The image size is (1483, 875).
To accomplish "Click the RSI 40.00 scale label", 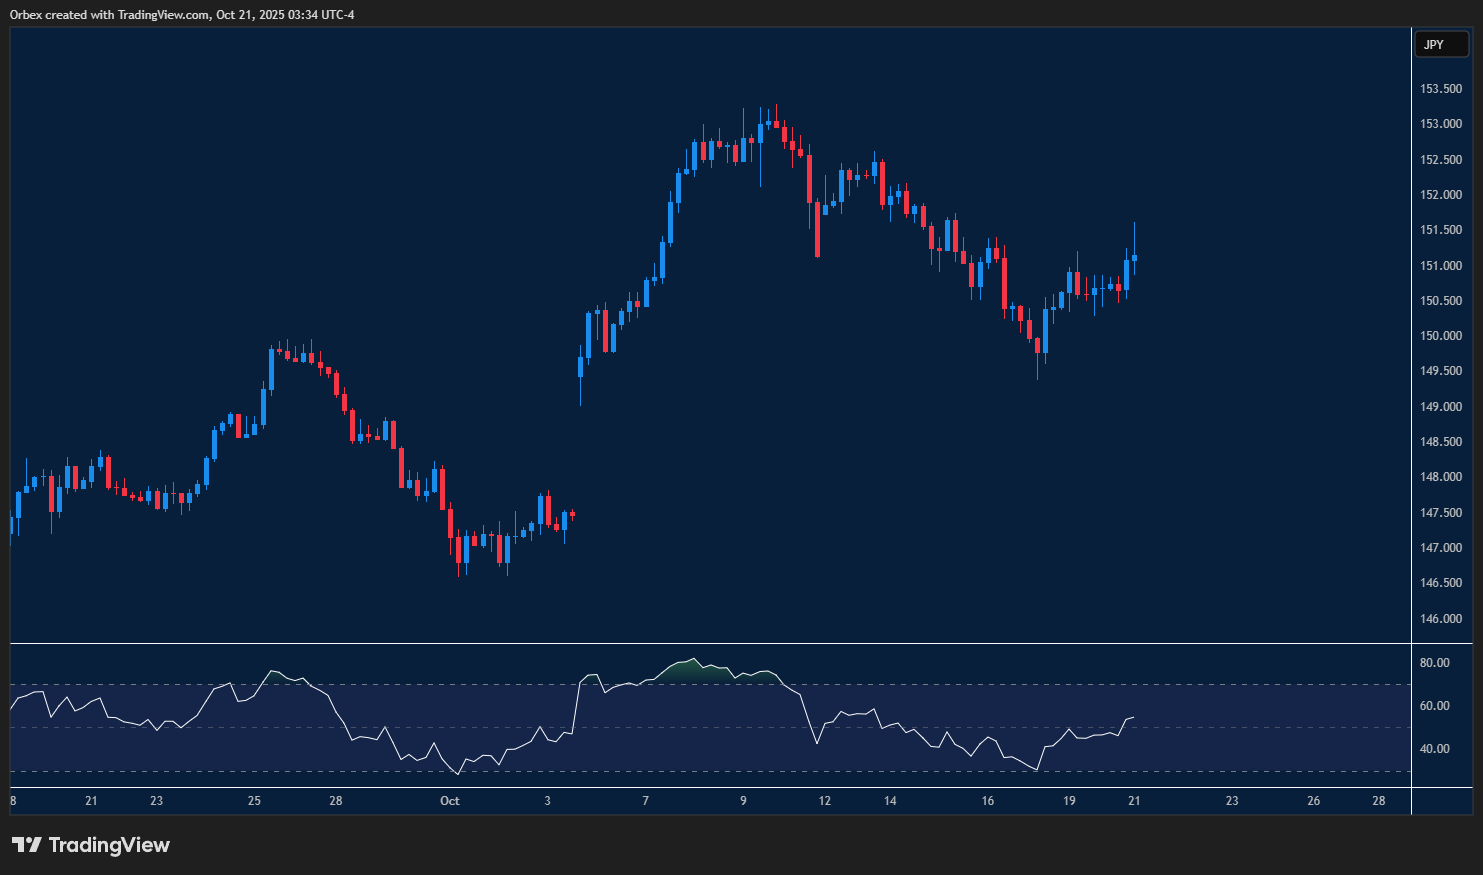I will pyautogui.click(x=1434, y=749).
